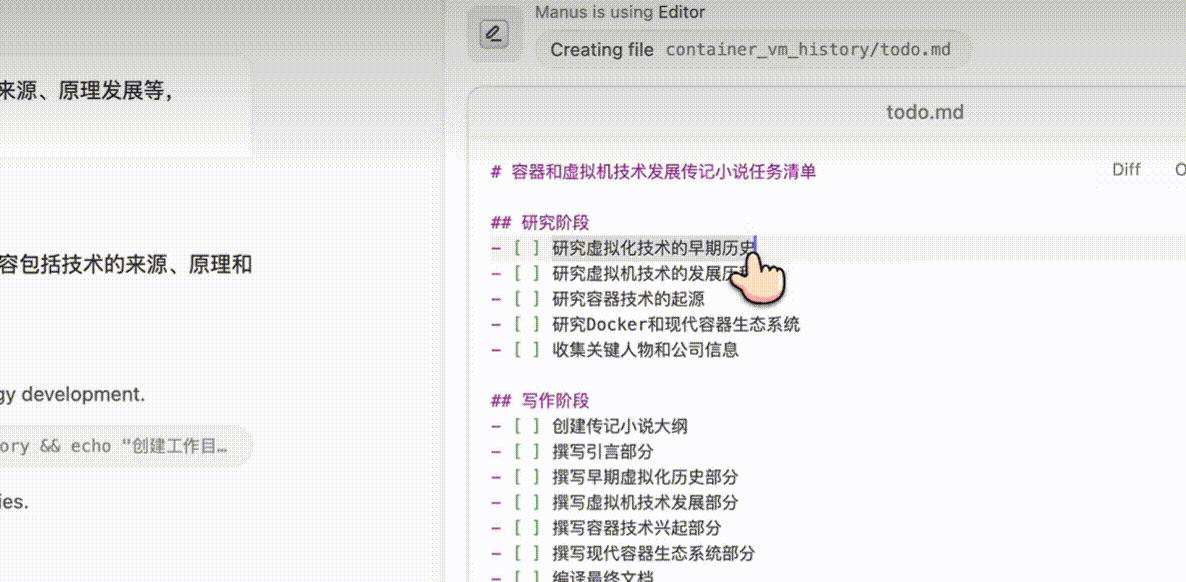Click the todo.md title bar
The height and width of the screenshot is (582, 1186).
click(x=925, y=112)
